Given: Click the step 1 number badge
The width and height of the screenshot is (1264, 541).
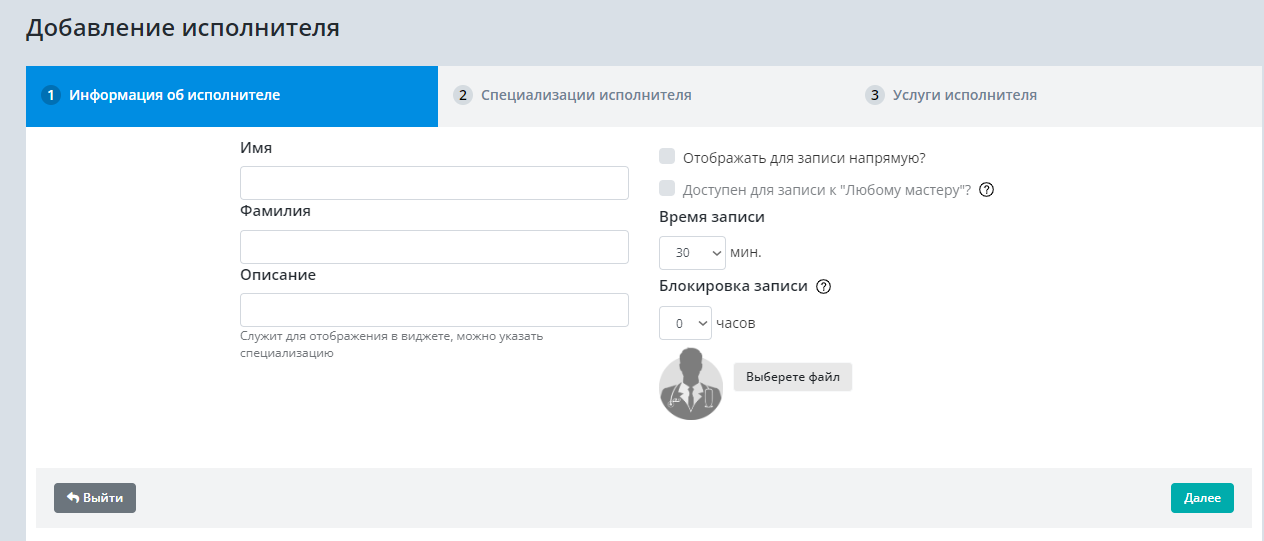Looking at the screenshot, I should [x=51, y=96].
